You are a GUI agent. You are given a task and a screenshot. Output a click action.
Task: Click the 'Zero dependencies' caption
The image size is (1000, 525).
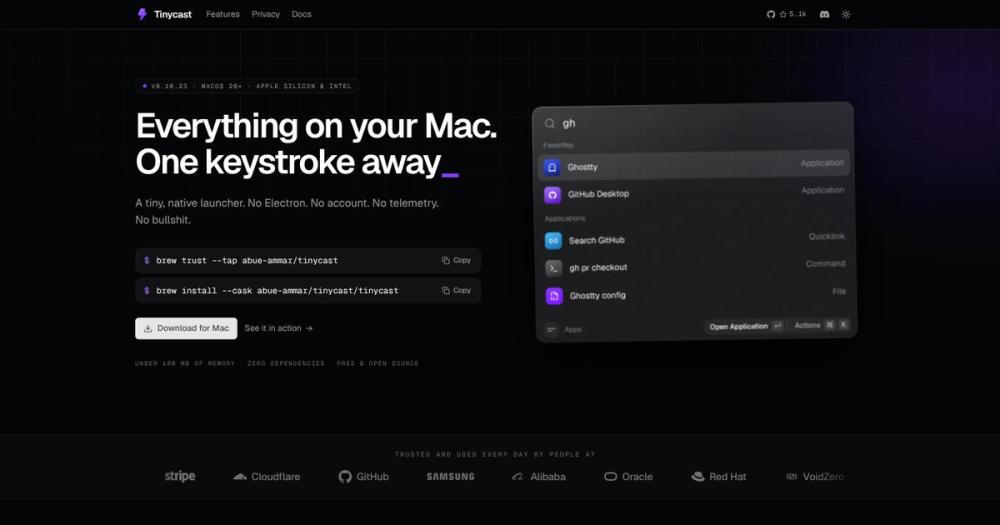[x=286, y=364]
